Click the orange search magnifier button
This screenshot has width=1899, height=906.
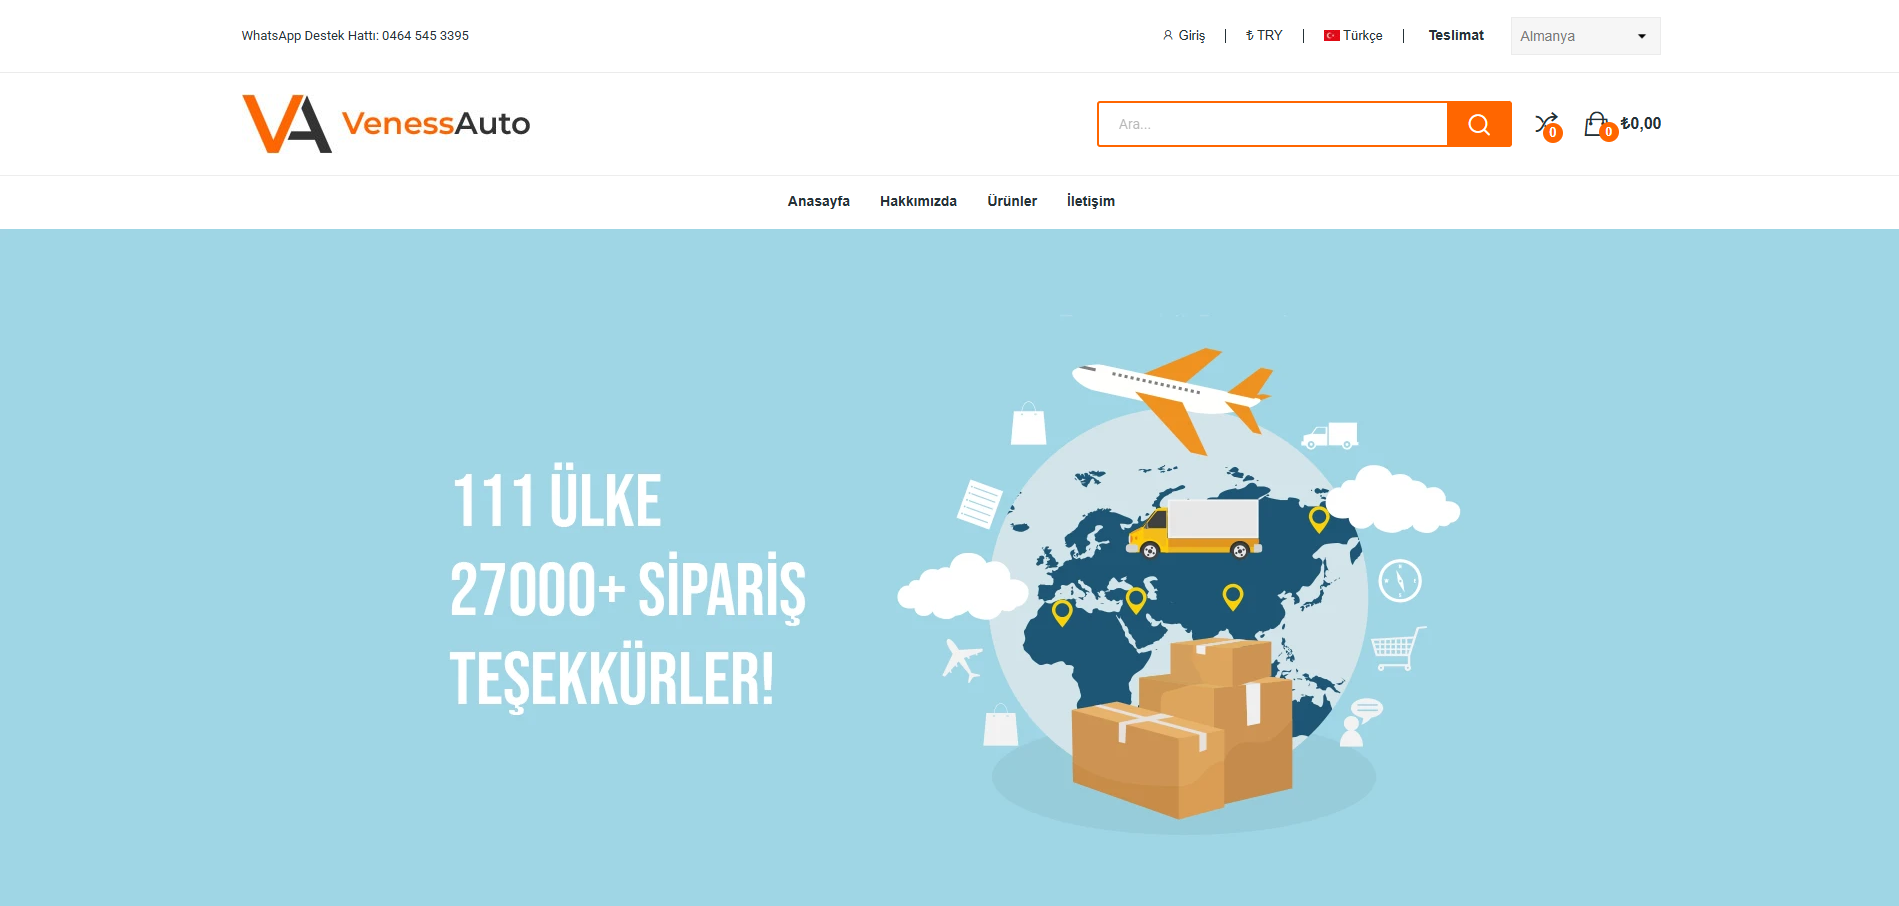[1479, 124]
